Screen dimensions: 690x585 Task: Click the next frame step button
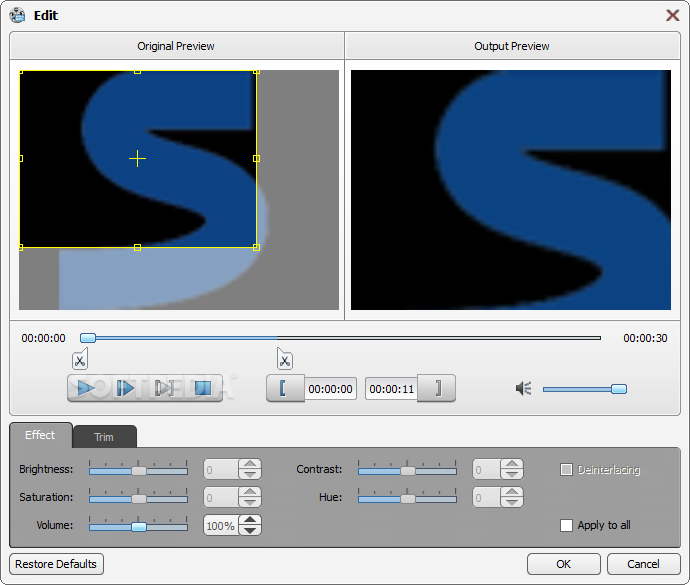pyautogui.click(x=125, y=388)
